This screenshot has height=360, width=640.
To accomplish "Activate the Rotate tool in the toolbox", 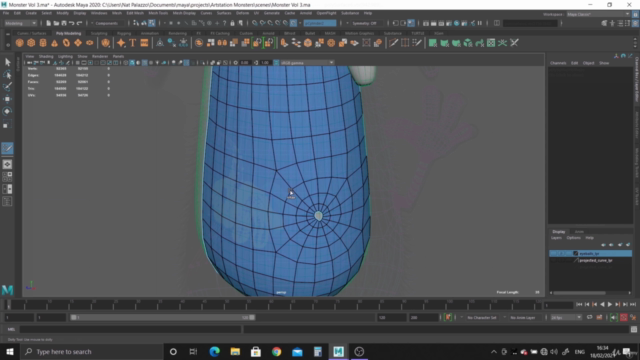I will coord(7,111).
